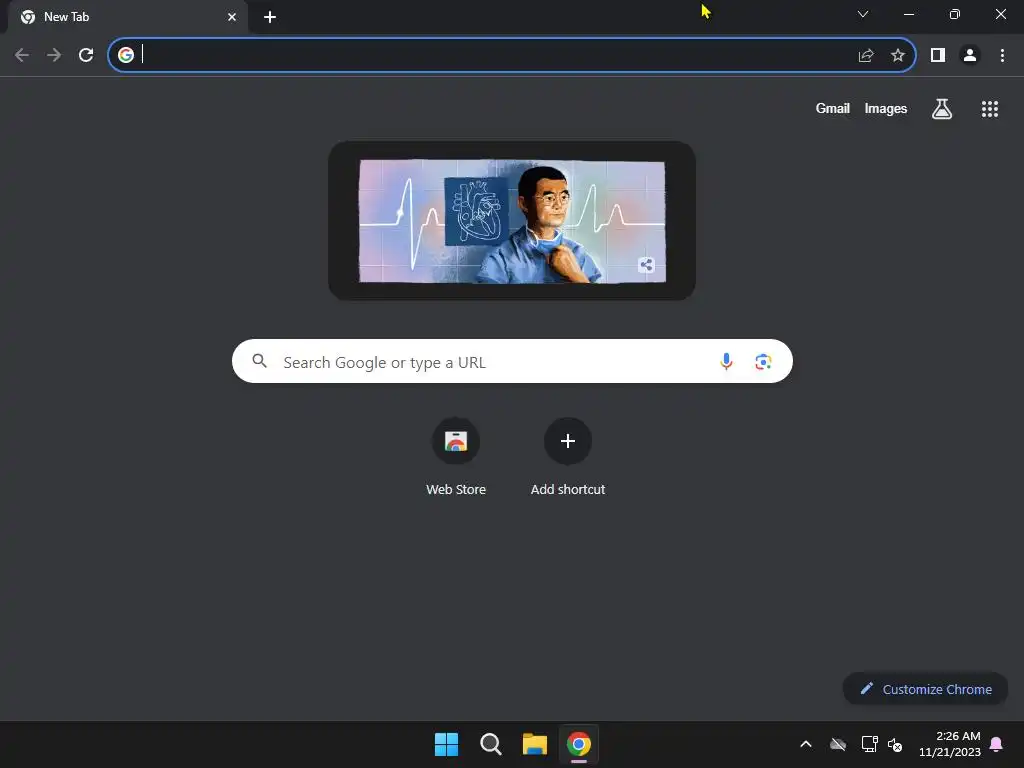Restore down the Chrome window
Image resolution: width=1024 pixels, height=768 pixels.
[955, 14]
